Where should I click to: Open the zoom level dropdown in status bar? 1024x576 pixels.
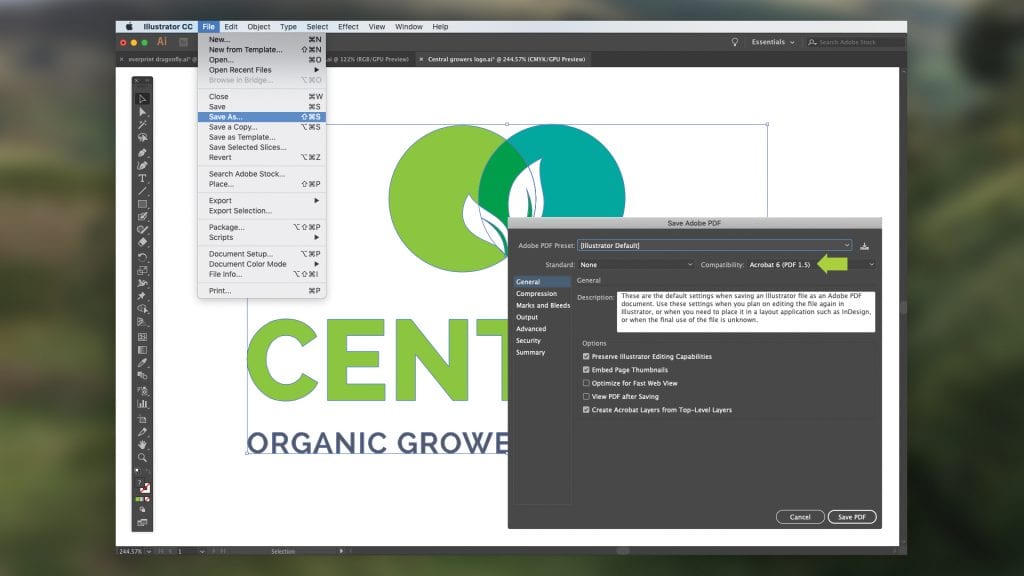pos(149,551)
